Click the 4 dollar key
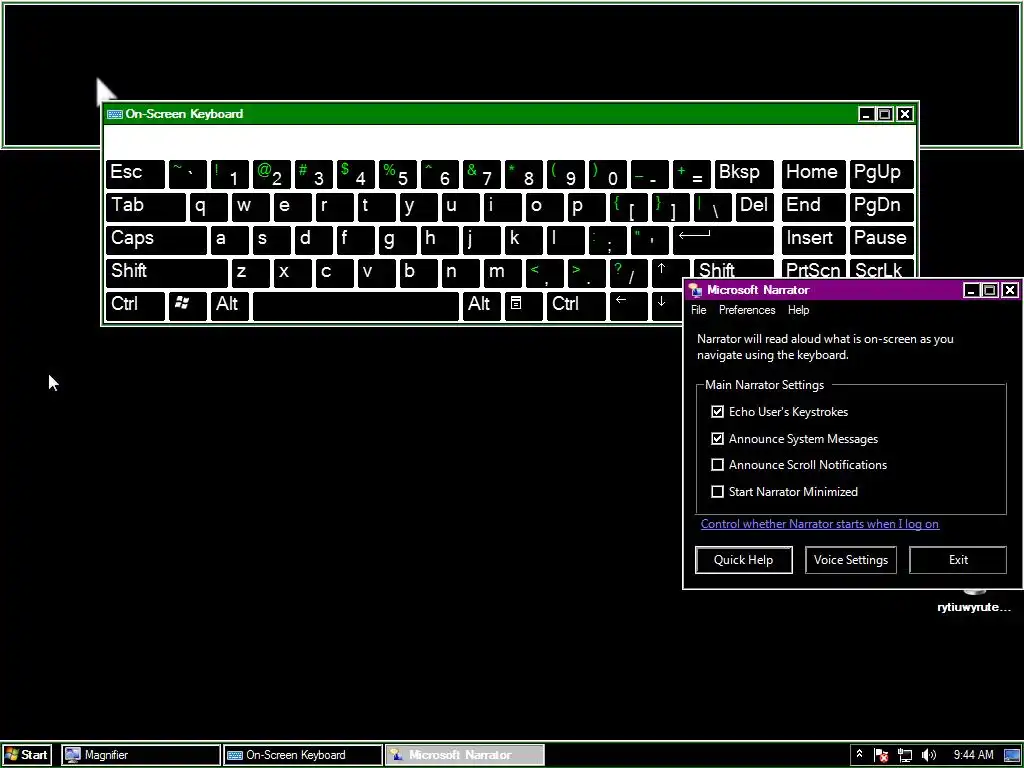 click(356, 174)
